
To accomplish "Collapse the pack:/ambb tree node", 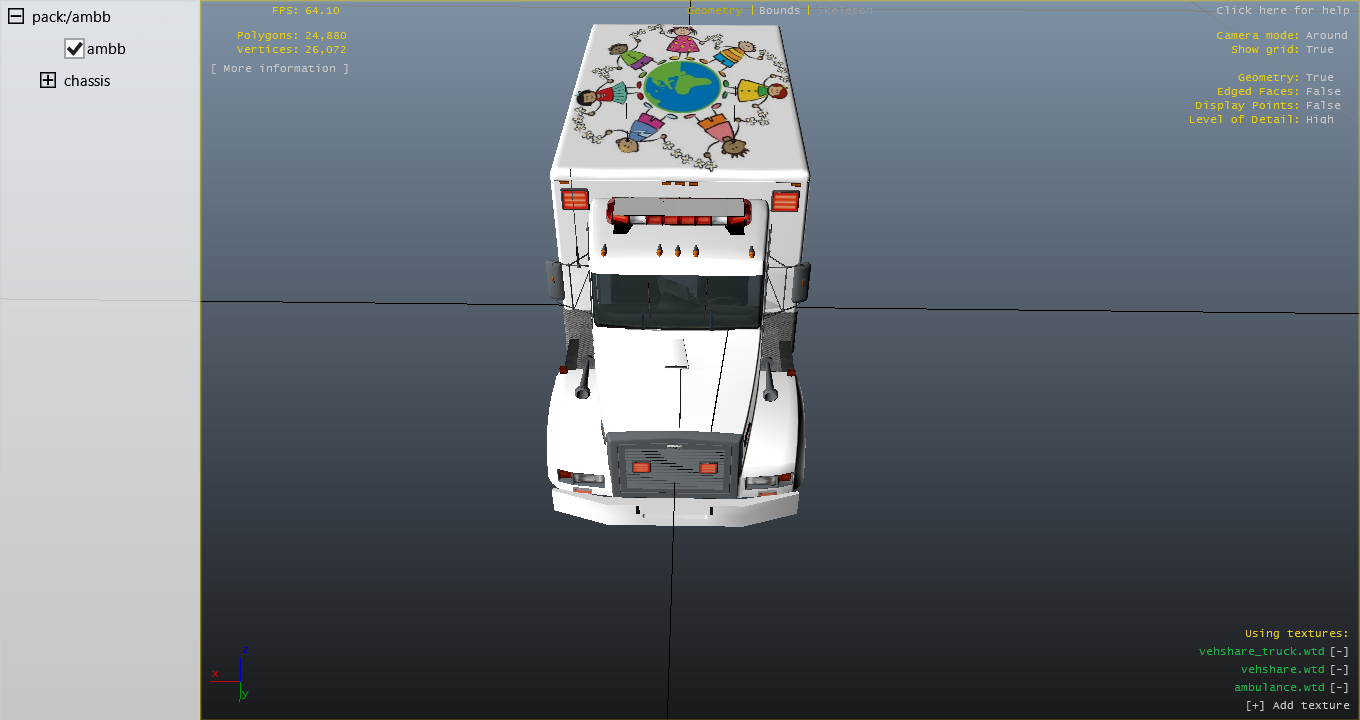I will click(x=16, y=17).
